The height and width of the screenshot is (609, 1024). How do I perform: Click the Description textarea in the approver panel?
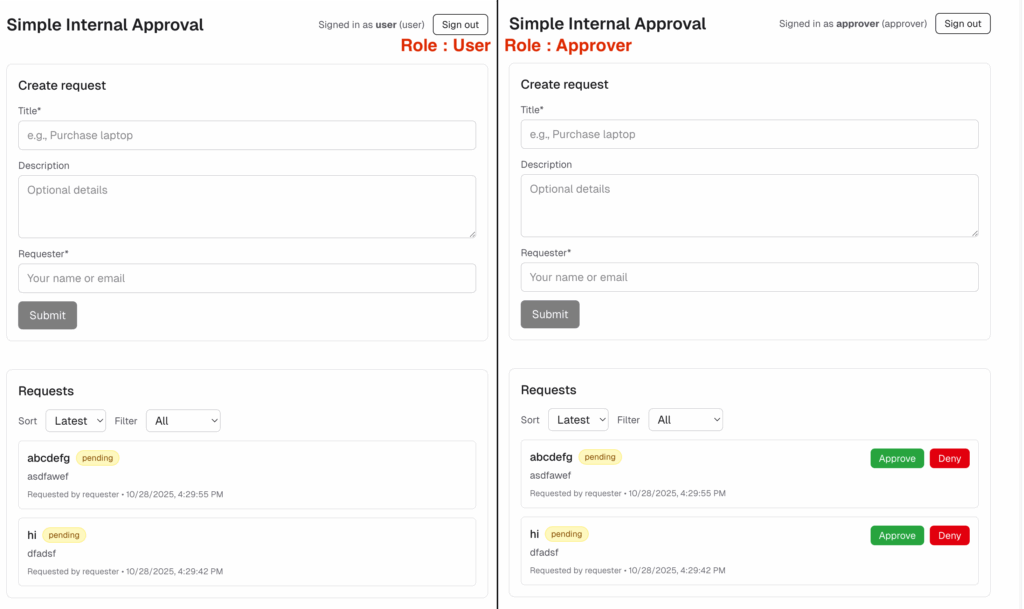[x=749, y=205]
